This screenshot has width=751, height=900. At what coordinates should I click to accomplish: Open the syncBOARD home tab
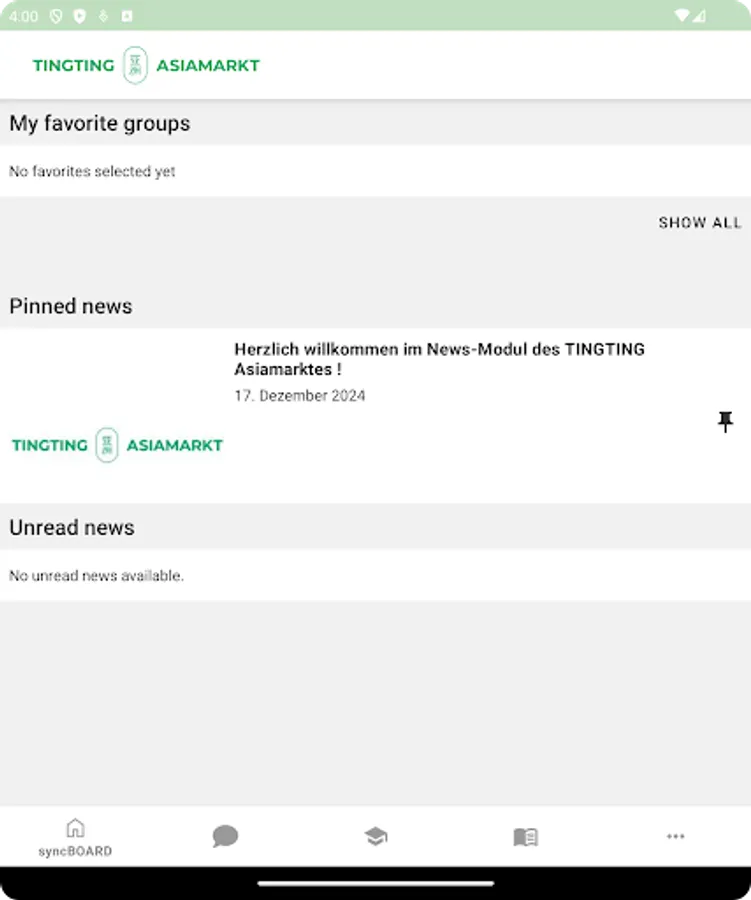coord(75,836)
